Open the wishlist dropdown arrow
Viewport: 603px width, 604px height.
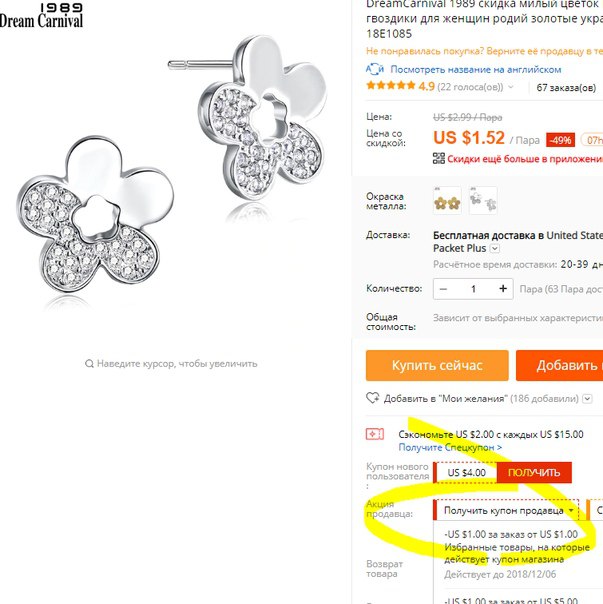tap(587, 398)
